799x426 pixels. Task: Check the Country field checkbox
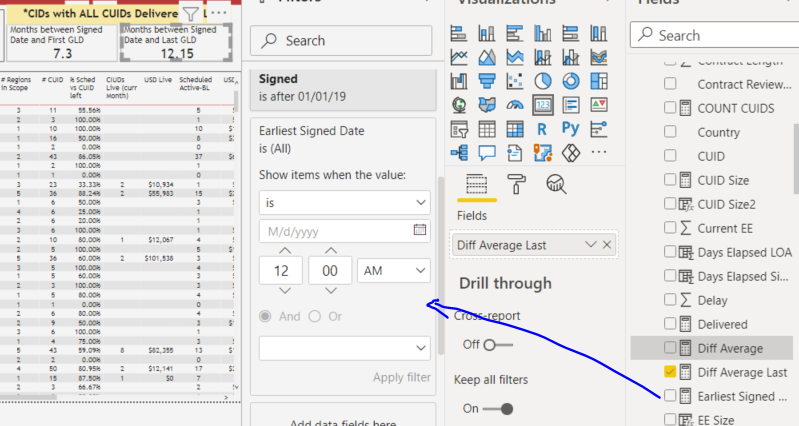coord(670,131)
